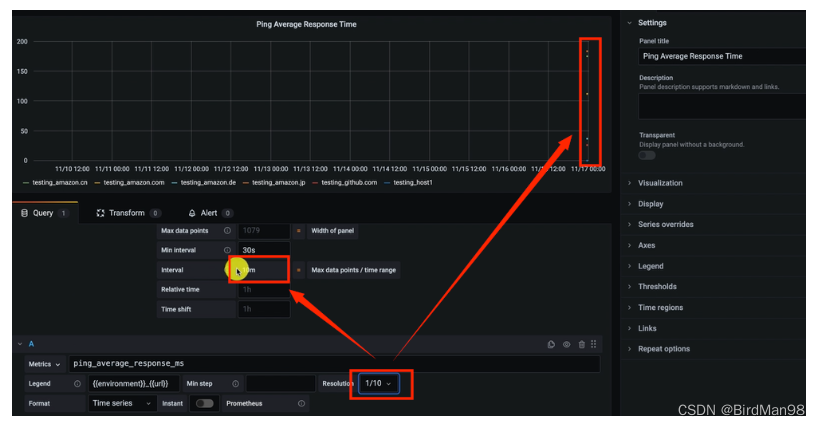The height and width of the screenshot is (426, 821).
Task: Click testing_amazon.de legend color swatch
Action: [174, 183]
